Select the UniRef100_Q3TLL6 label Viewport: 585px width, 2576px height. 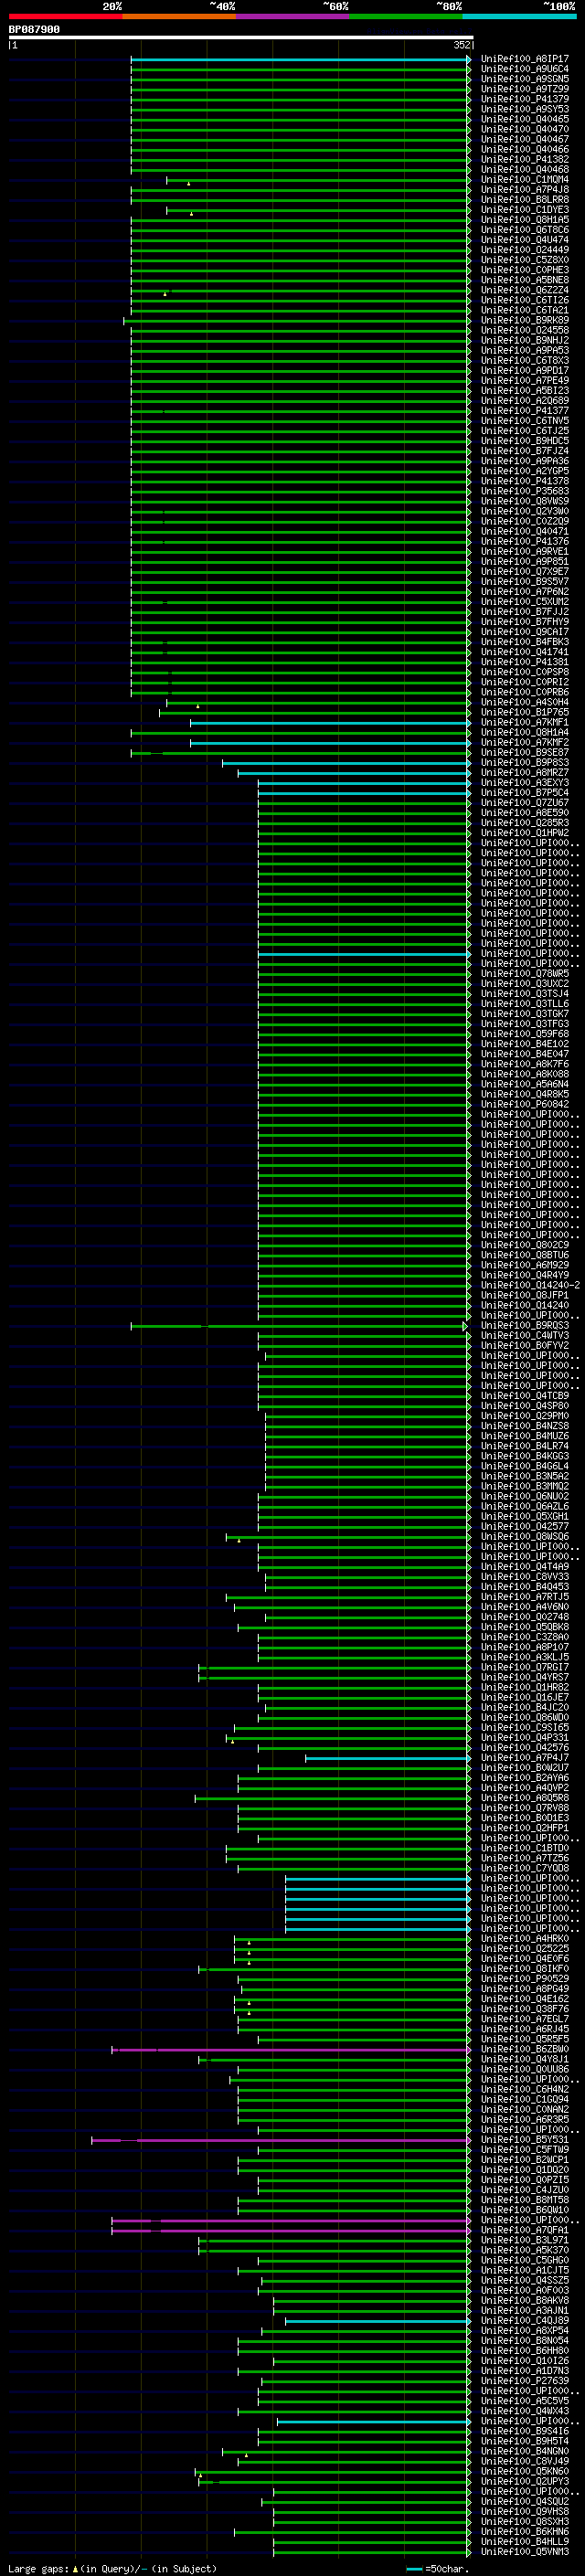524,1004
